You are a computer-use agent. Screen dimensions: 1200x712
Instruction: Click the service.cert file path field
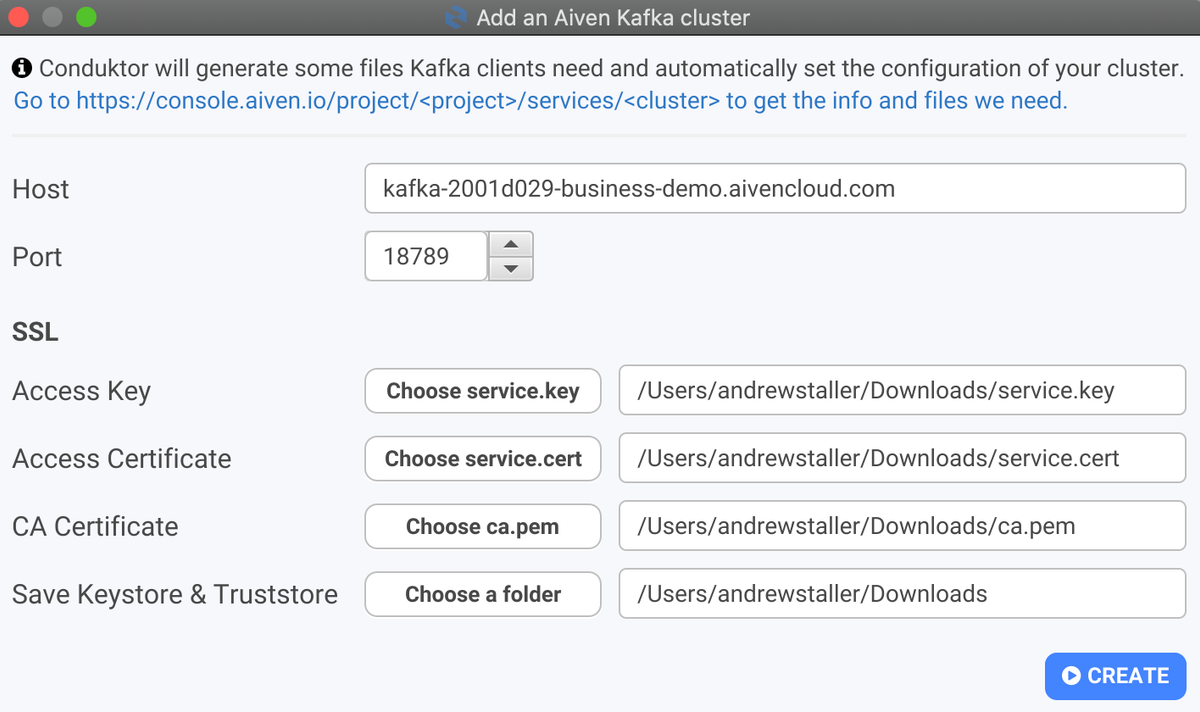pos(902,458)
